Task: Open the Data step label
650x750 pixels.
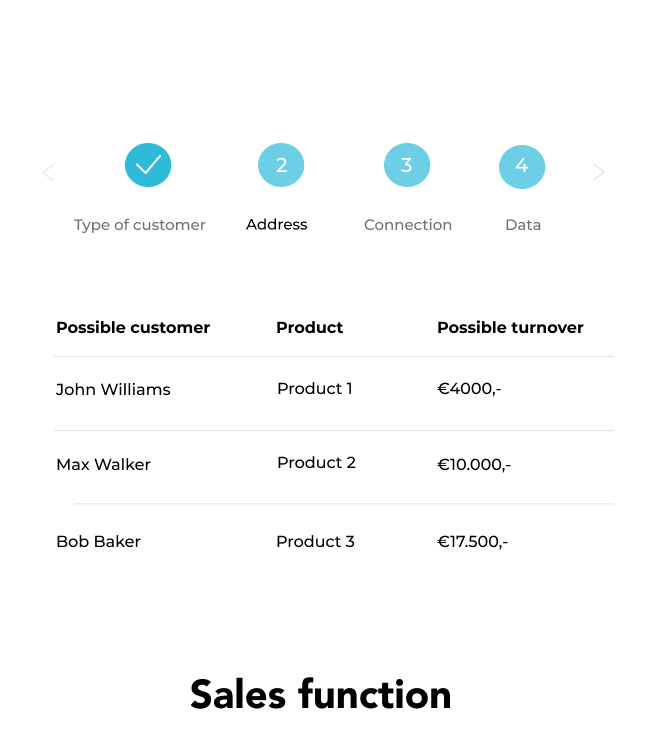Action: pyautogui.click(x=523, y=225)
